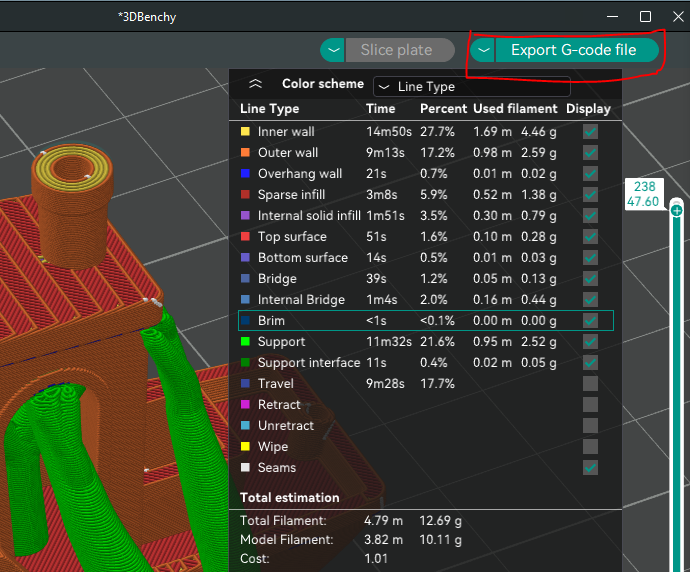This screenshot has height=572, width=690.
Task: Enable Retract display checkbox
Action: pos(590,404)
